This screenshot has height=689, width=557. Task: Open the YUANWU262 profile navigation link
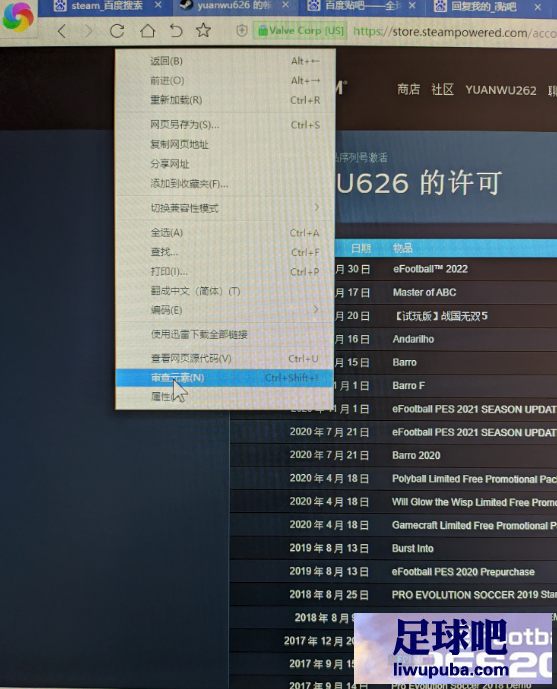pos(501,90)
